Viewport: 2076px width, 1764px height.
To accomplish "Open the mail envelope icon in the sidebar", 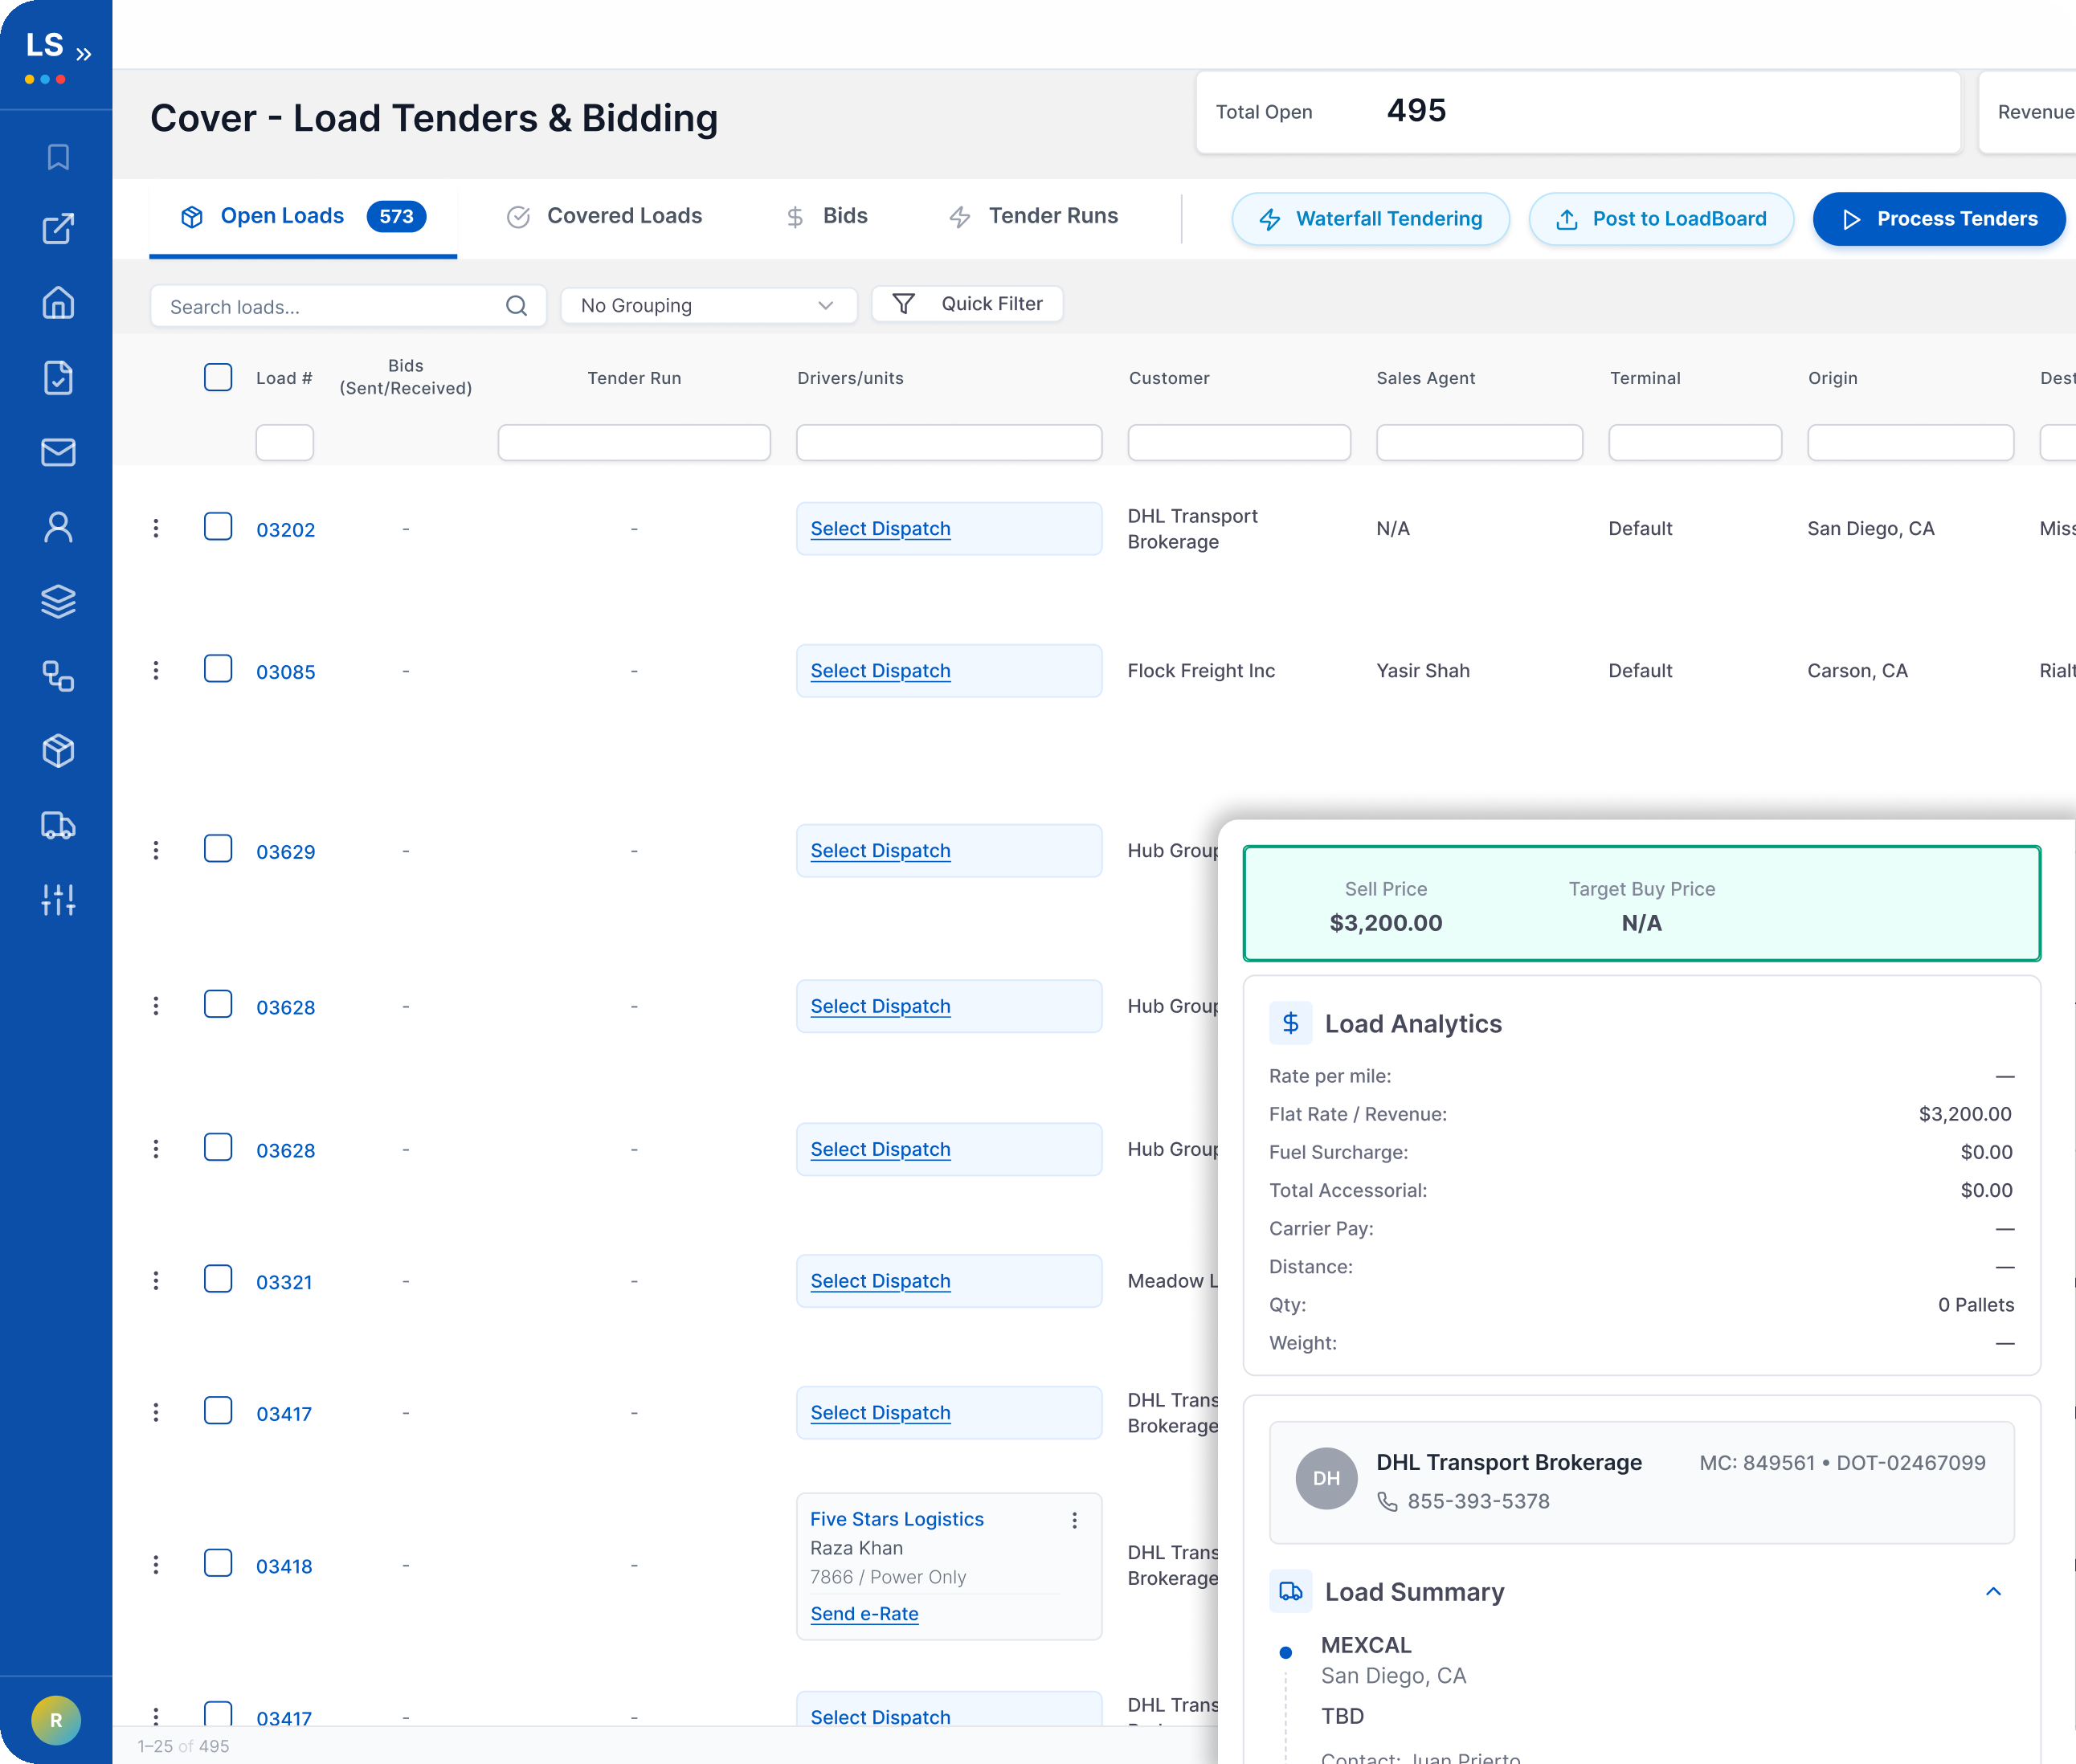I will click(x=58, y=452).
